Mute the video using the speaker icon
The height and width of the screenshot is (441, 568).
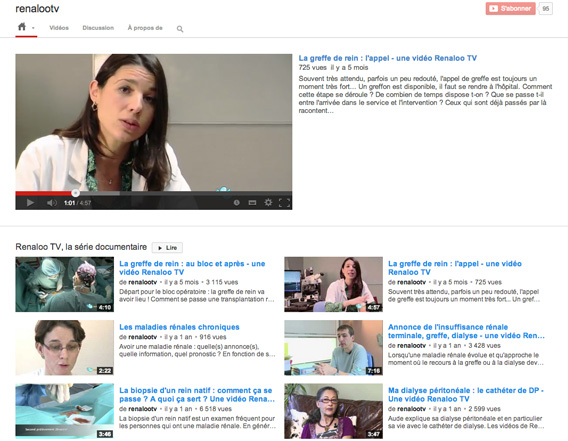tap(52, 203)
